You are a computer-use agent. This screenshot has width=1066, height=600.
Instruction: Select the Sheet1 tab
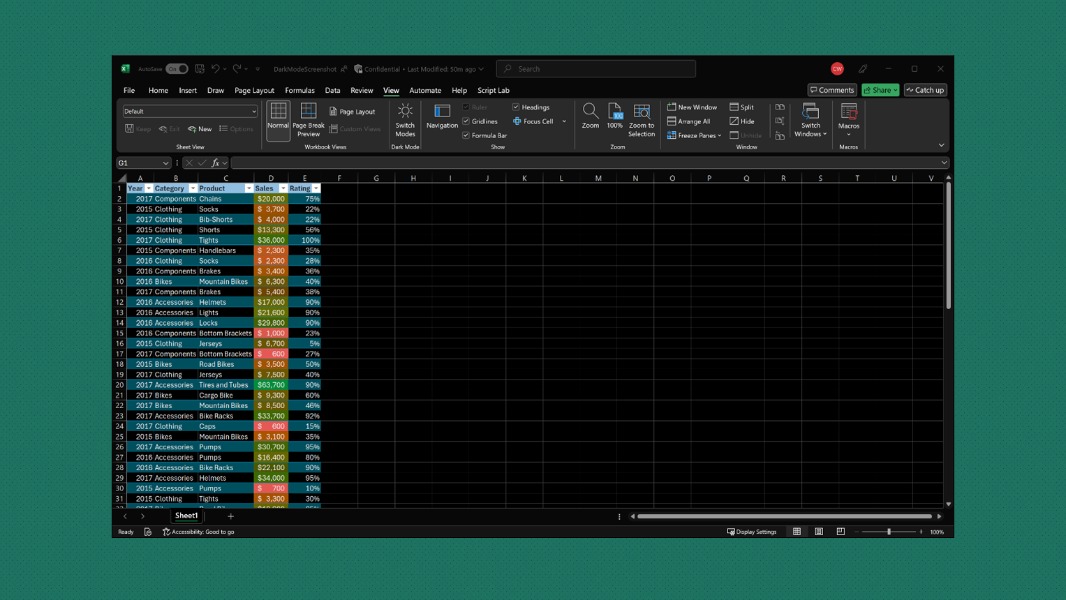pos(186,515)
